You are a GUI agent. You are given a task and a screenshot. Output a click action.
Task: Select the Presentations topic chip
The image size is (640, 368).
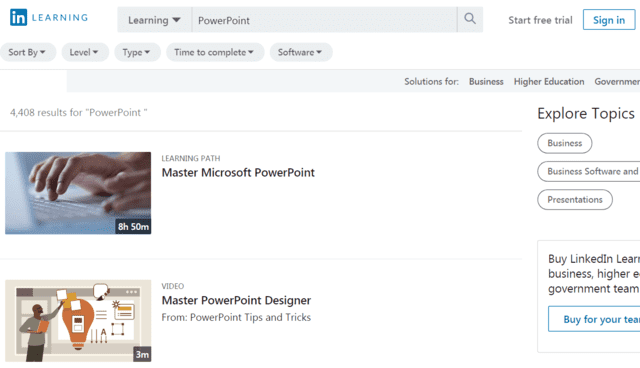point(575,200)
